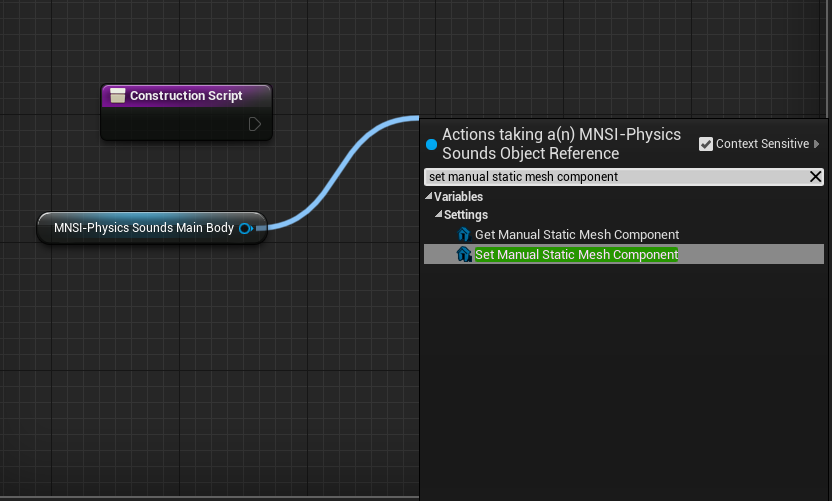Click the Context Sensitive text label

point(763,144)
